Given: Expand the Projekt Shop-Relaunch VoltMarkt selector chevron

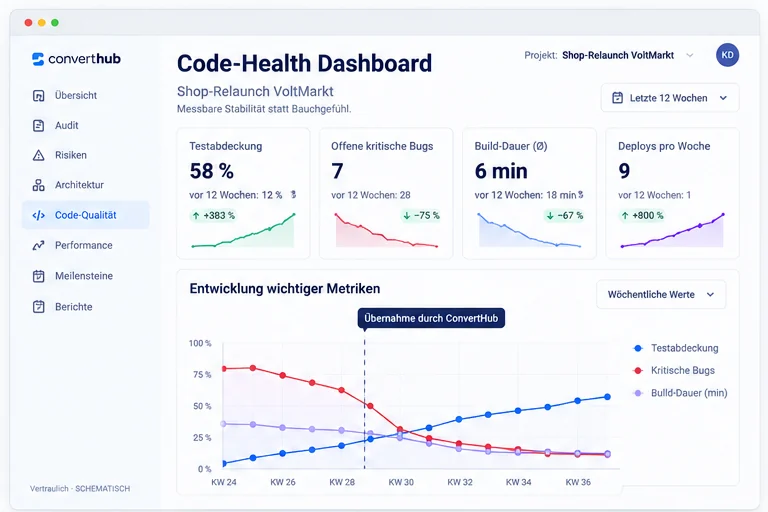Looking at the screenshot, I should click(690, 55).
